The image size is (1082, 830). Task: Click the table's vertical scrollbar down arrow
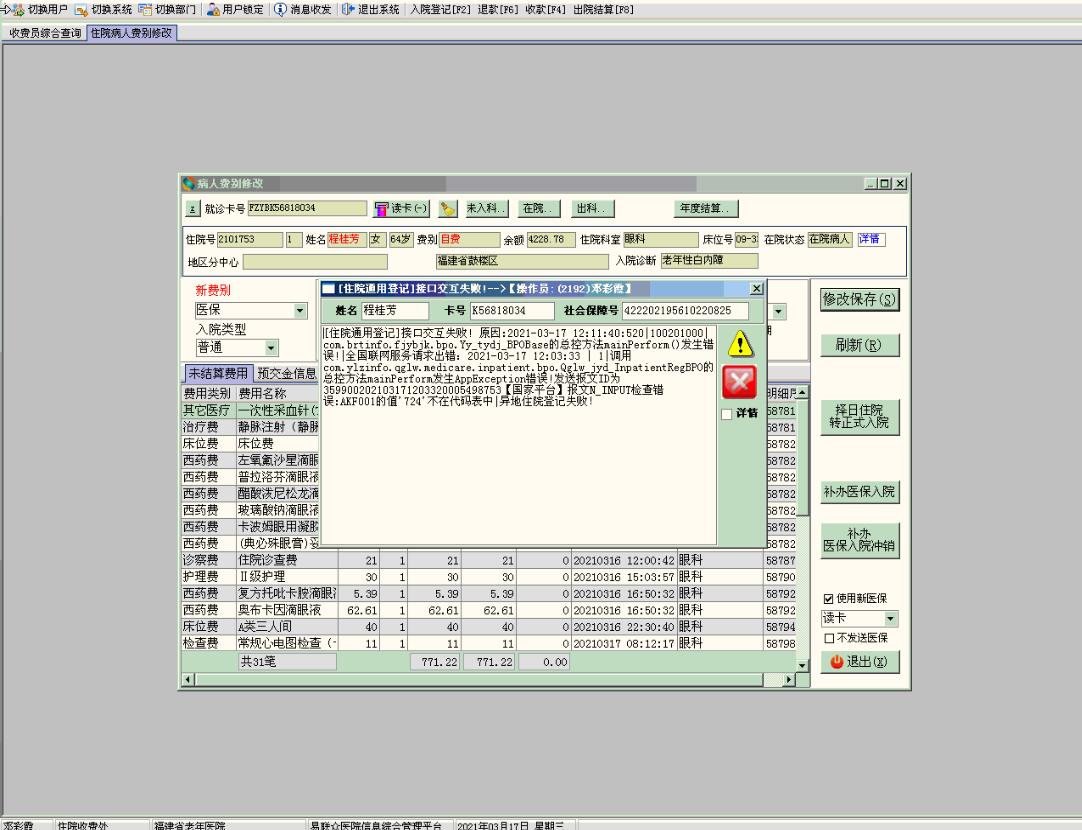(803, 666)
